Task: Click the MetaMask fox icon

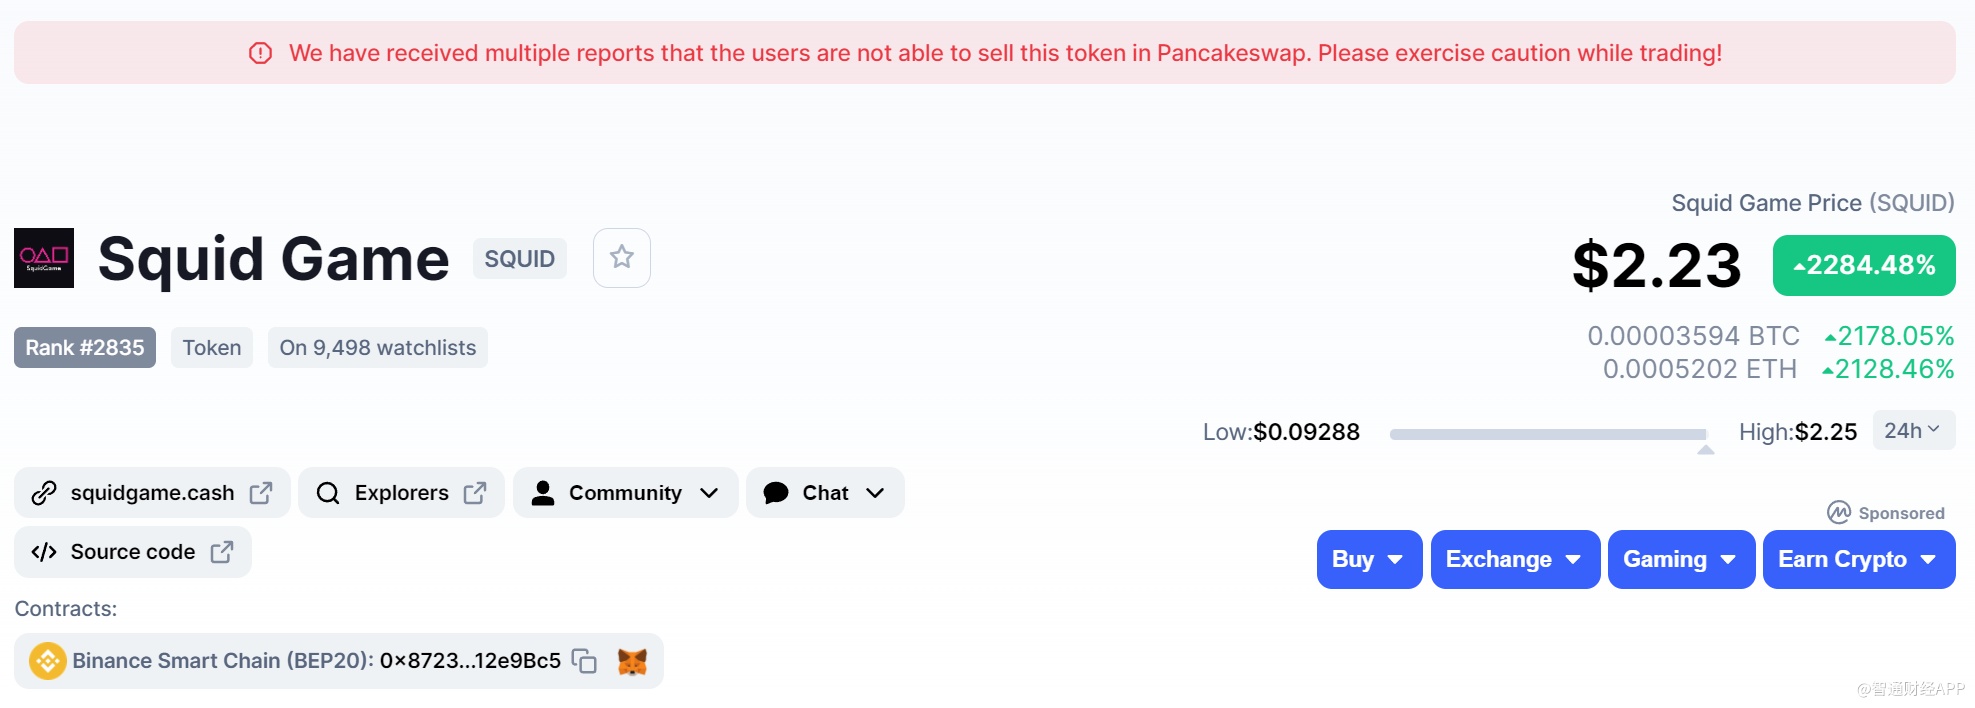Action: [632, 661]
